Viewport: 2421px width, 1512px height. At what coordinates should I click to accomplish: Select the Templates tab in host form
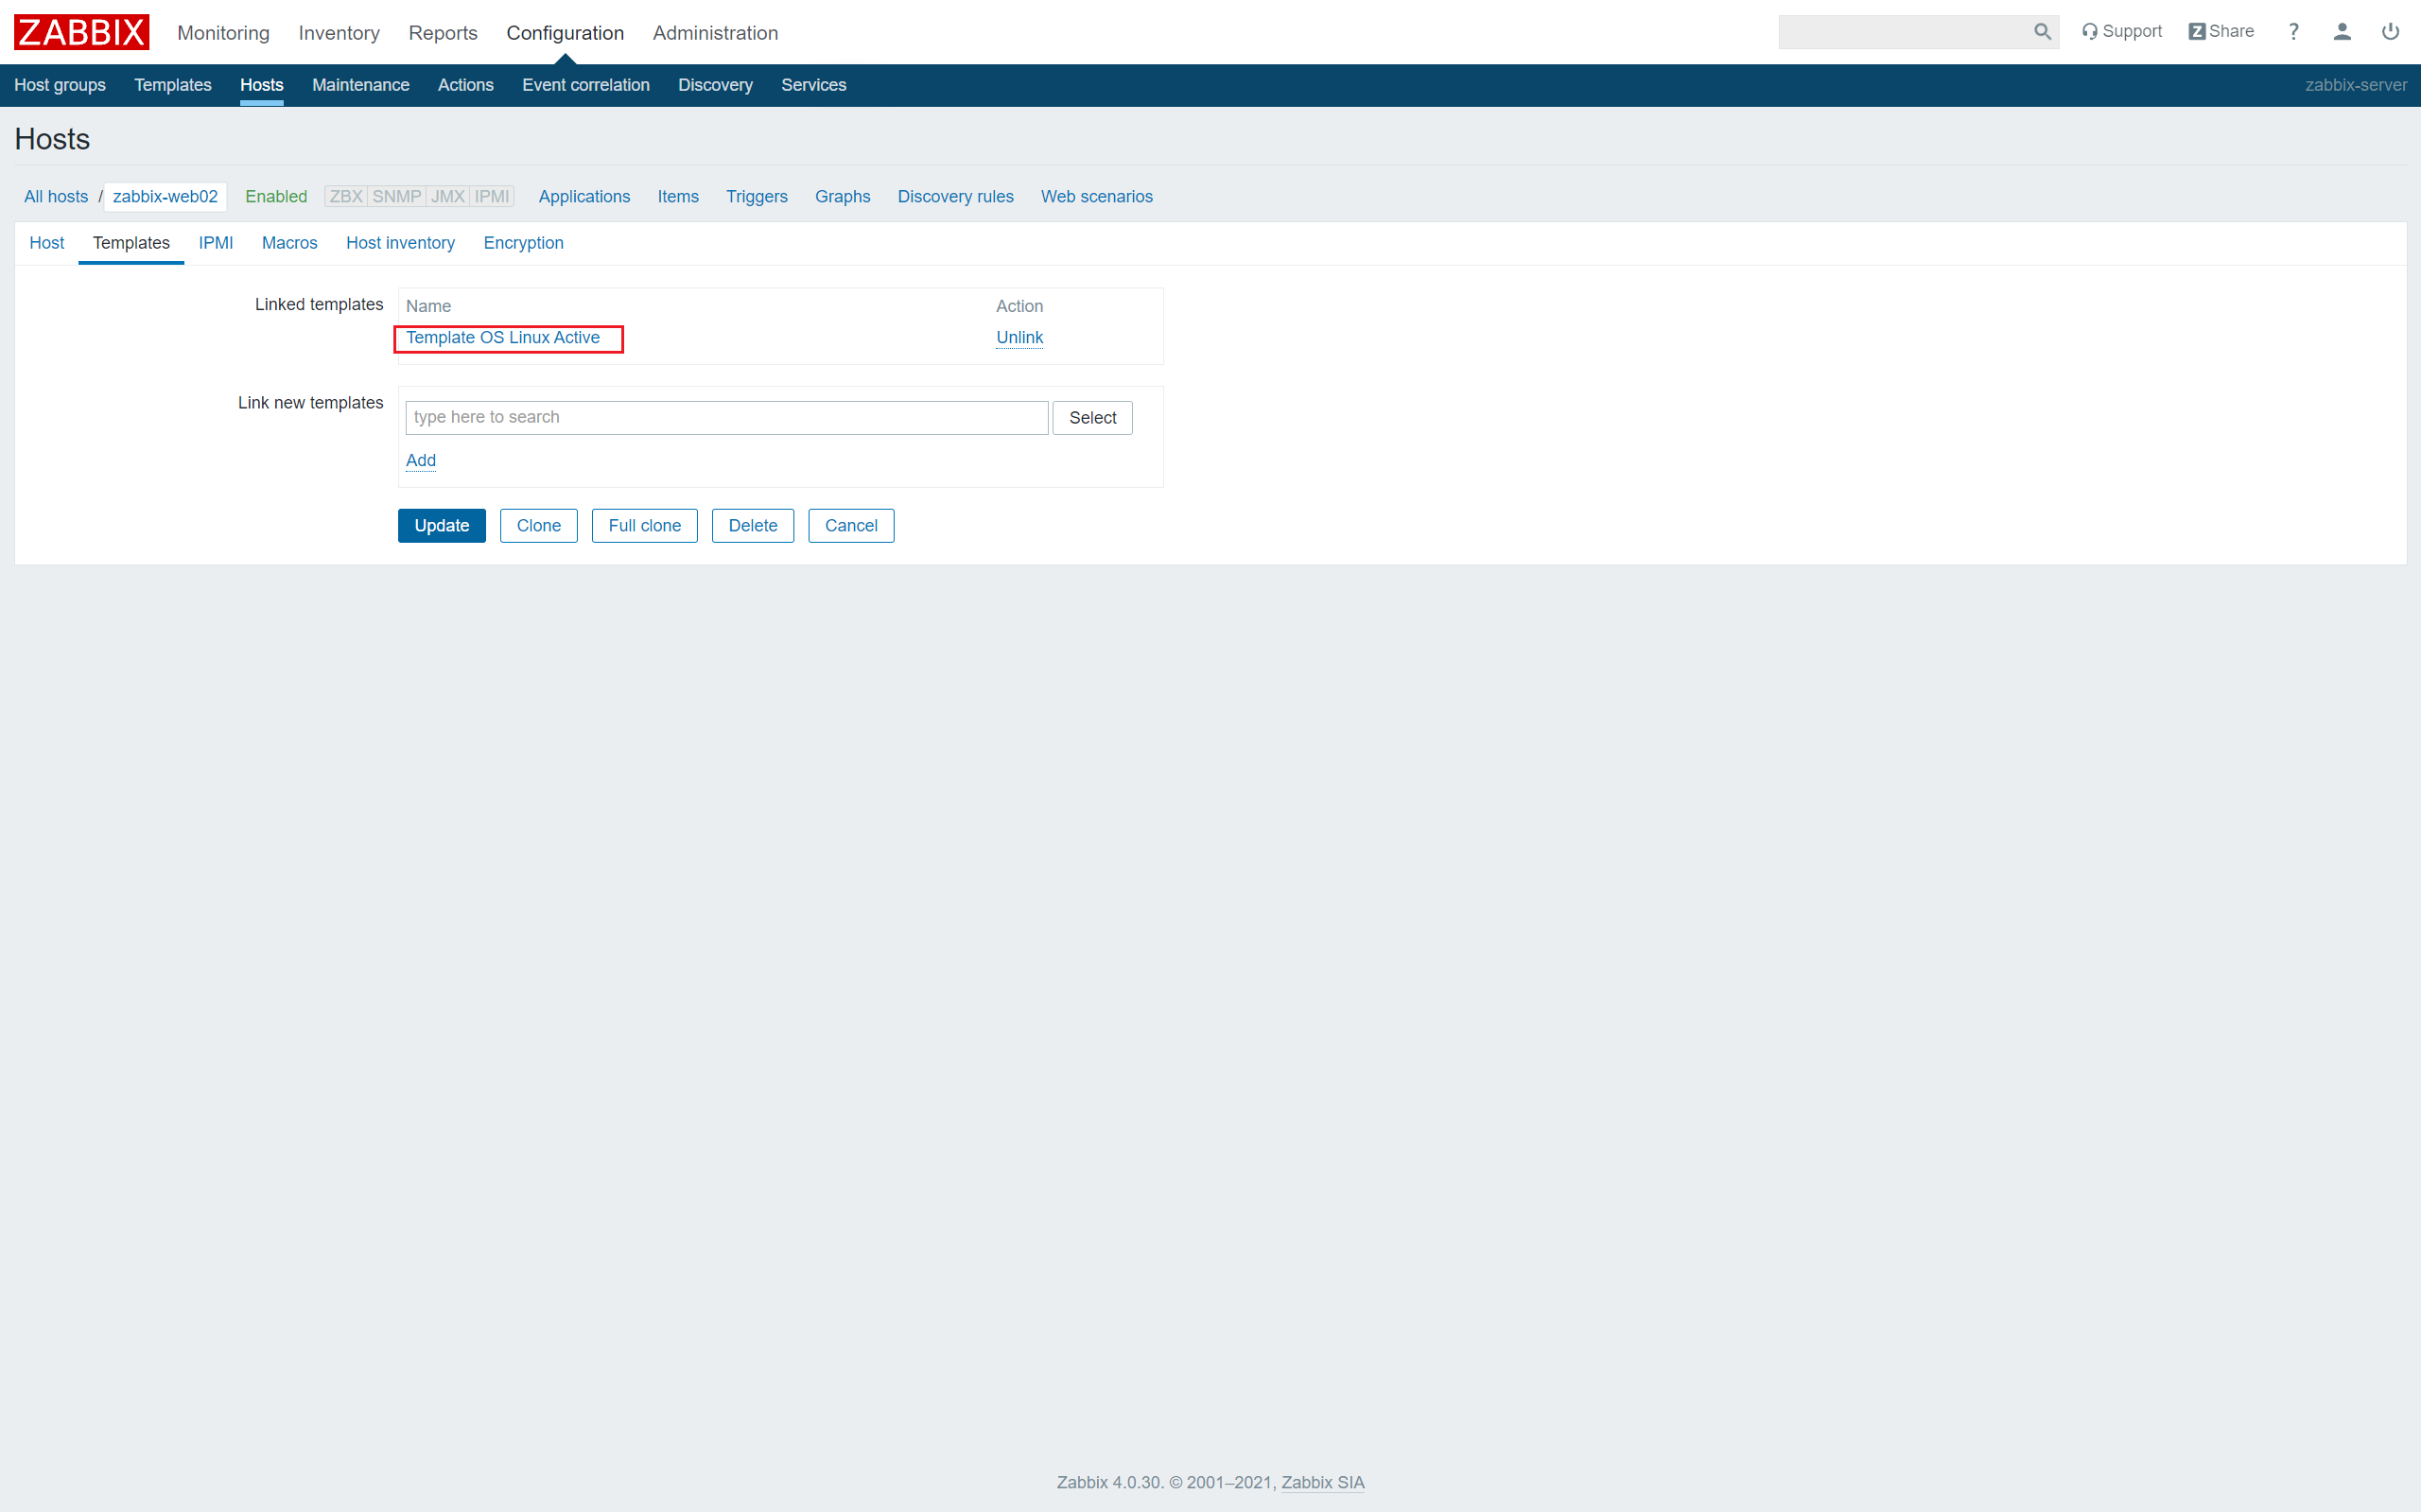131,243
